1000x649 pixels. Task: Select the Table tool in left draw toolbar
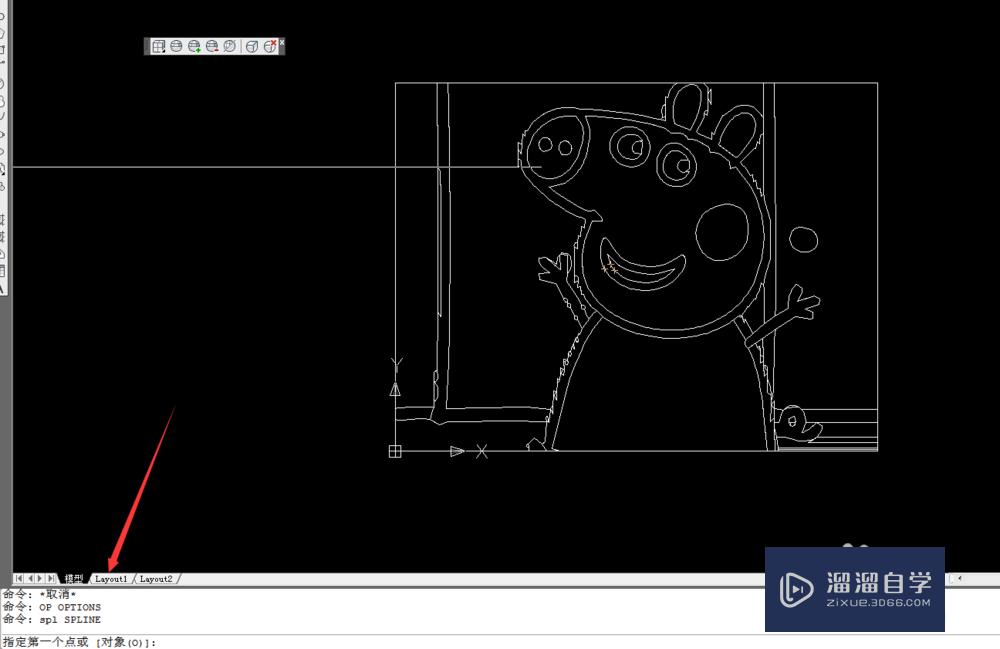coord(2,271)
